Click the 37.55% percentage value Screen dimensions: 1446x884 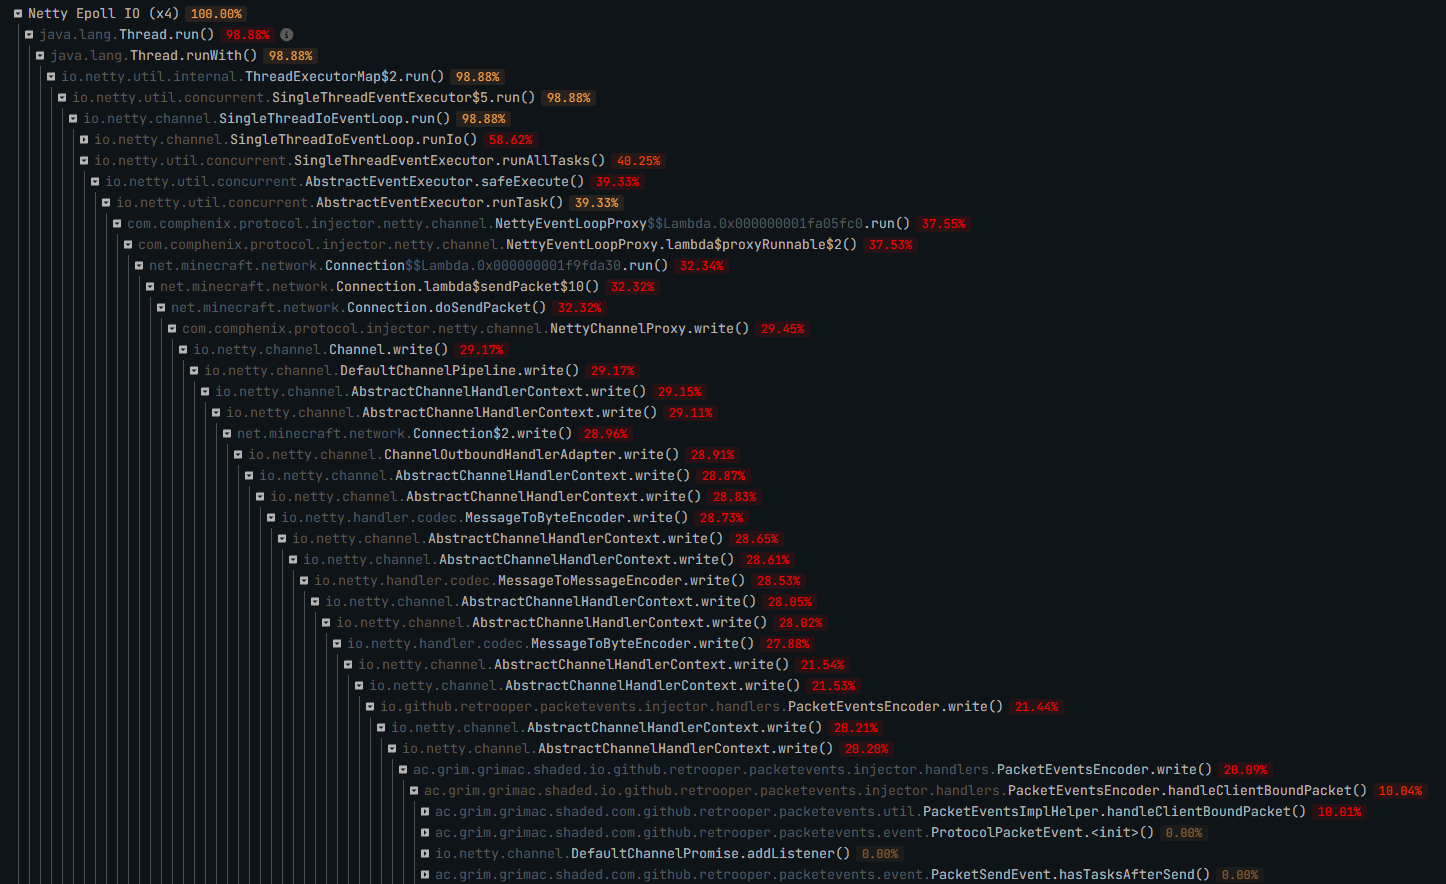[944, 224]
